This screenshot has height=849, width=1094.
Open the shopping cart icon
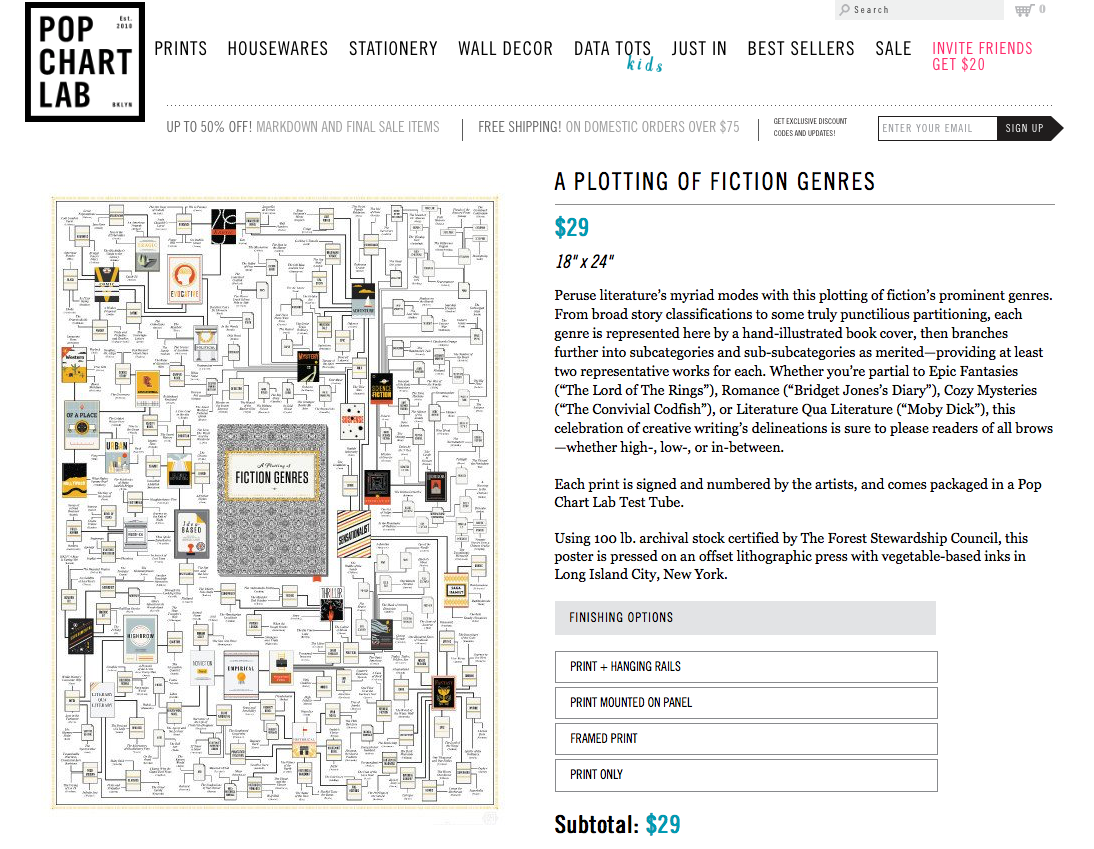pyautogui.click(x=1025, y=10)
